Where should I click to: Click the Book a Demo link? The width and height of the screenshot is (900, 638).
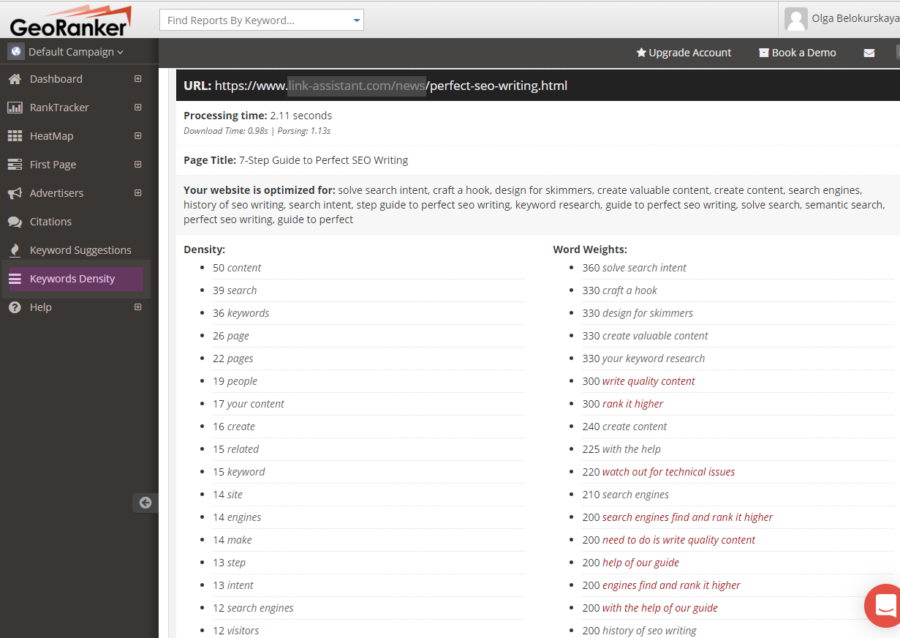[797, 53]
